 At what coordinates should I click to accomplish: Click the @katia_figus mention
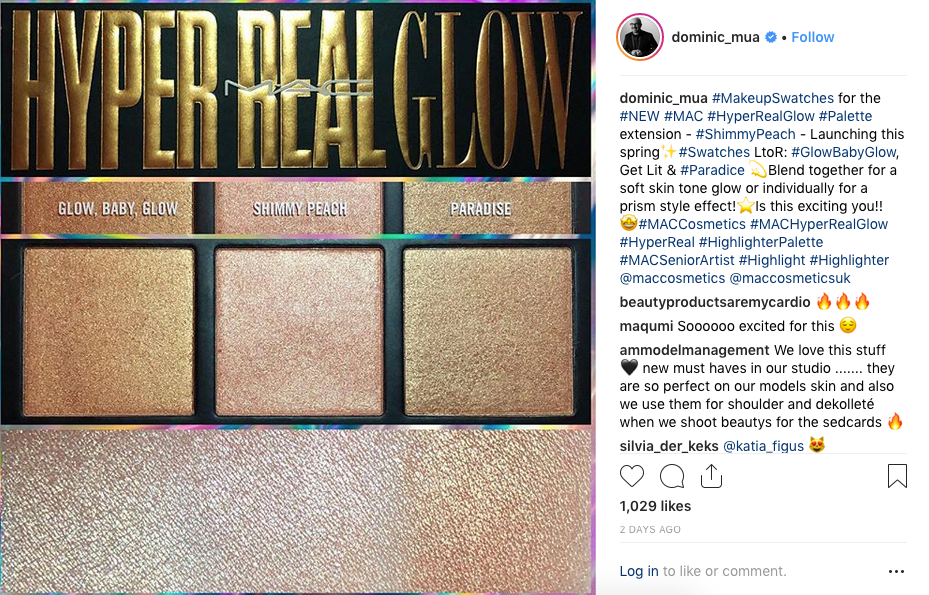763,446
